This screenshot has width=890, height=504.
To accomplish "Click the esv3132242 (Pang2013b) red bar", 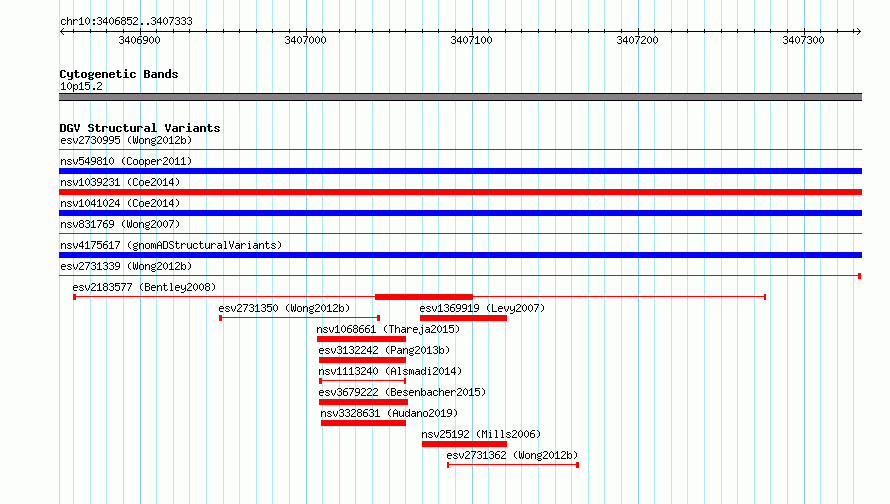I will [x=362, y=360].
